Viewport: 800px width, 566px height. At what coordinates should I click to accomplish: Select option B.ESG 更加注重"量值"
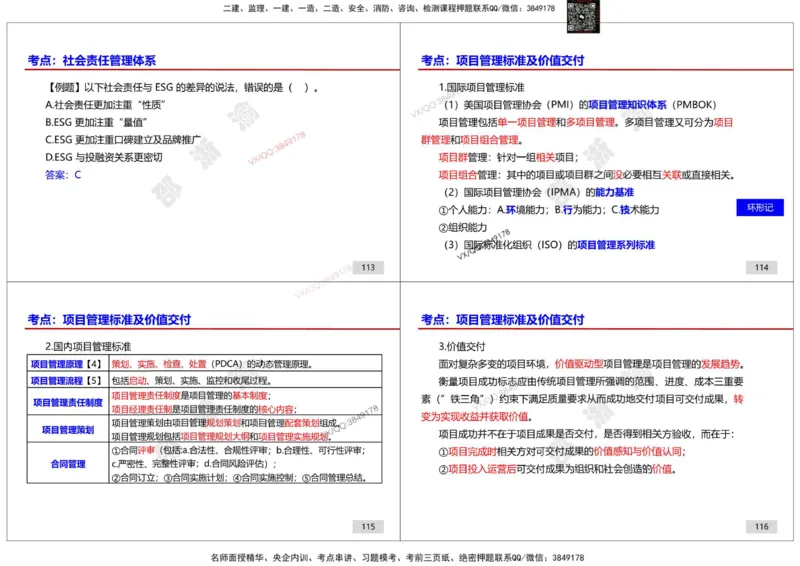point(96,122)
